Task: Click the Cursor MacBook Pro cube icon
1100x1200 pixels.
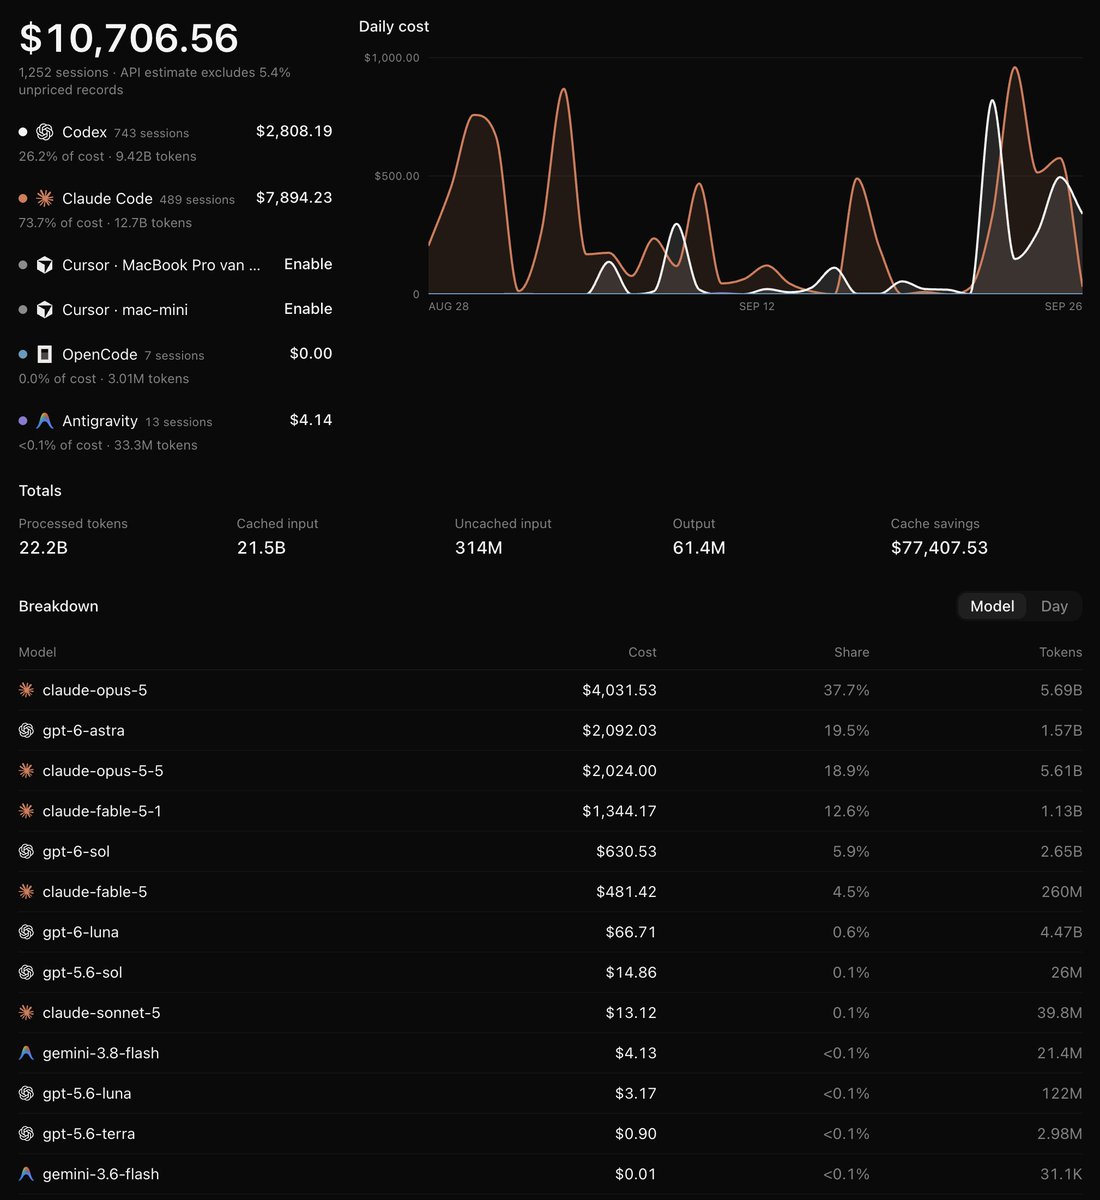Action: (44, 265)
